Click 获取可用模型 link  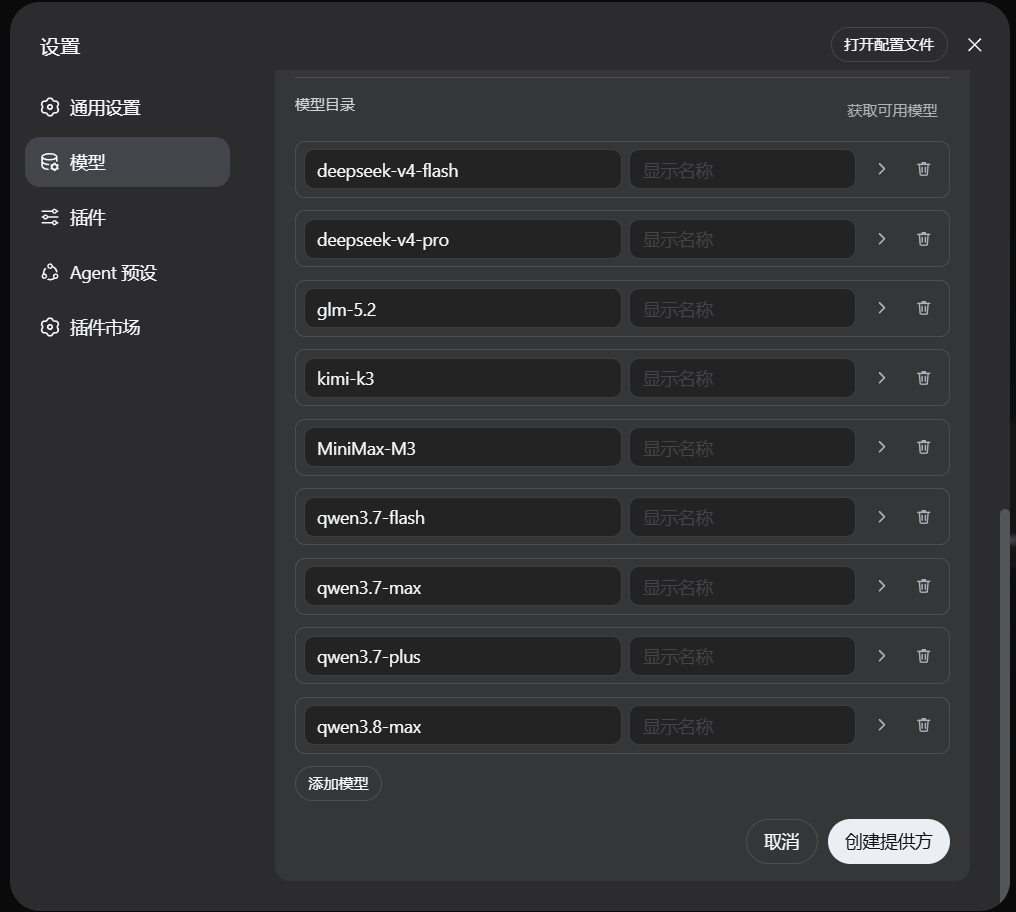pos(892,111)
